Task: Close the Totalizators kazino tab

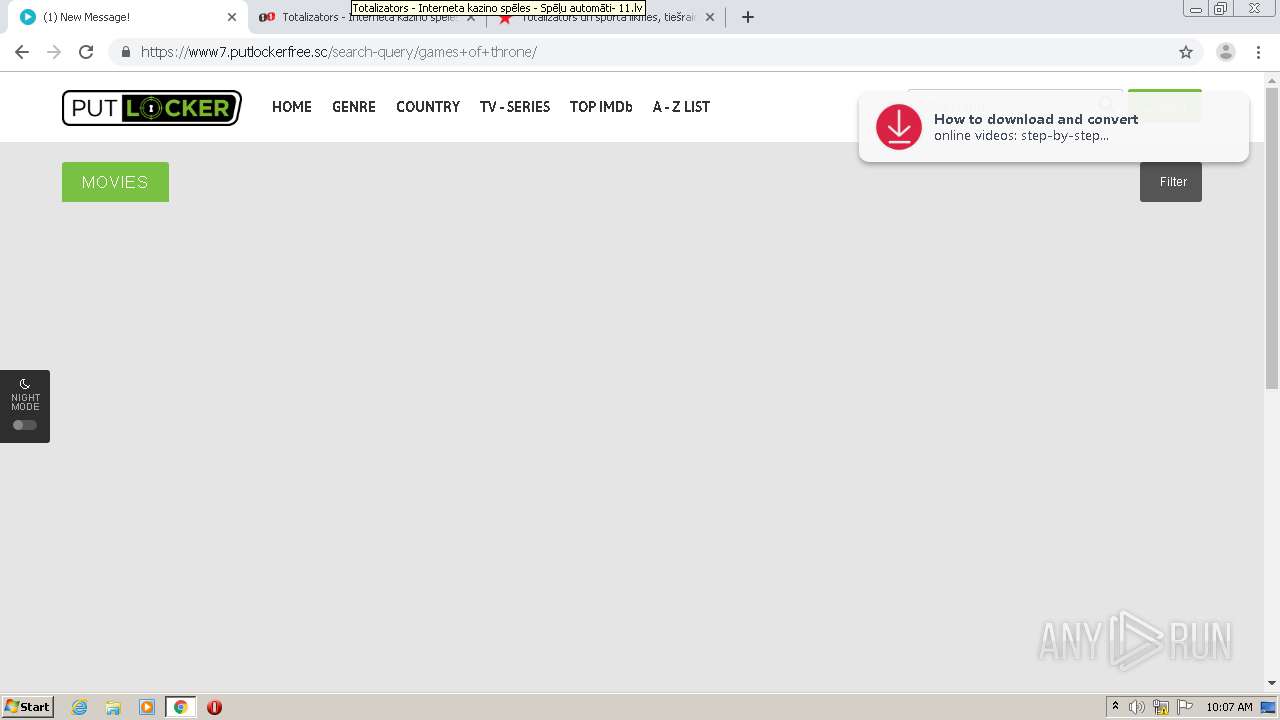Action: (x=471, y=17)
